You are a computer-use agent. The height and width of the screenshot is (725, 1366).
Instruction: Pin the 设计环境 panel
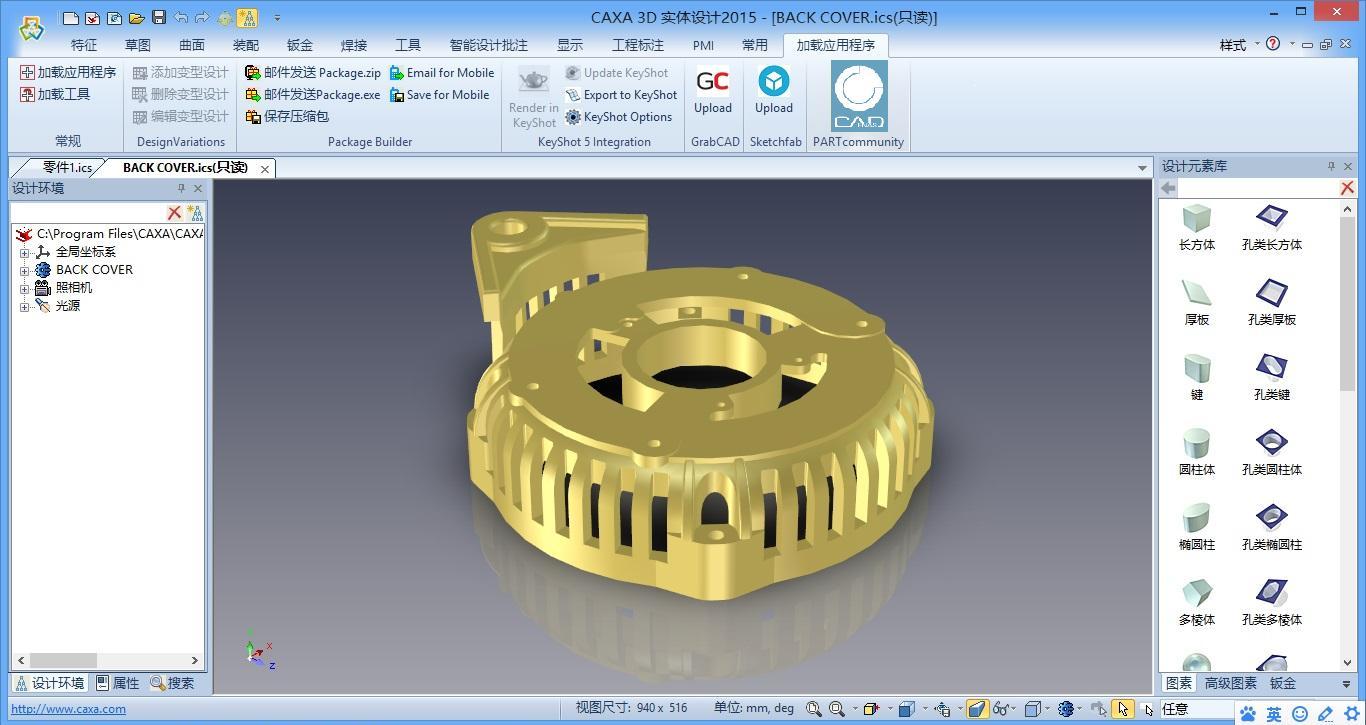[181, 188]
